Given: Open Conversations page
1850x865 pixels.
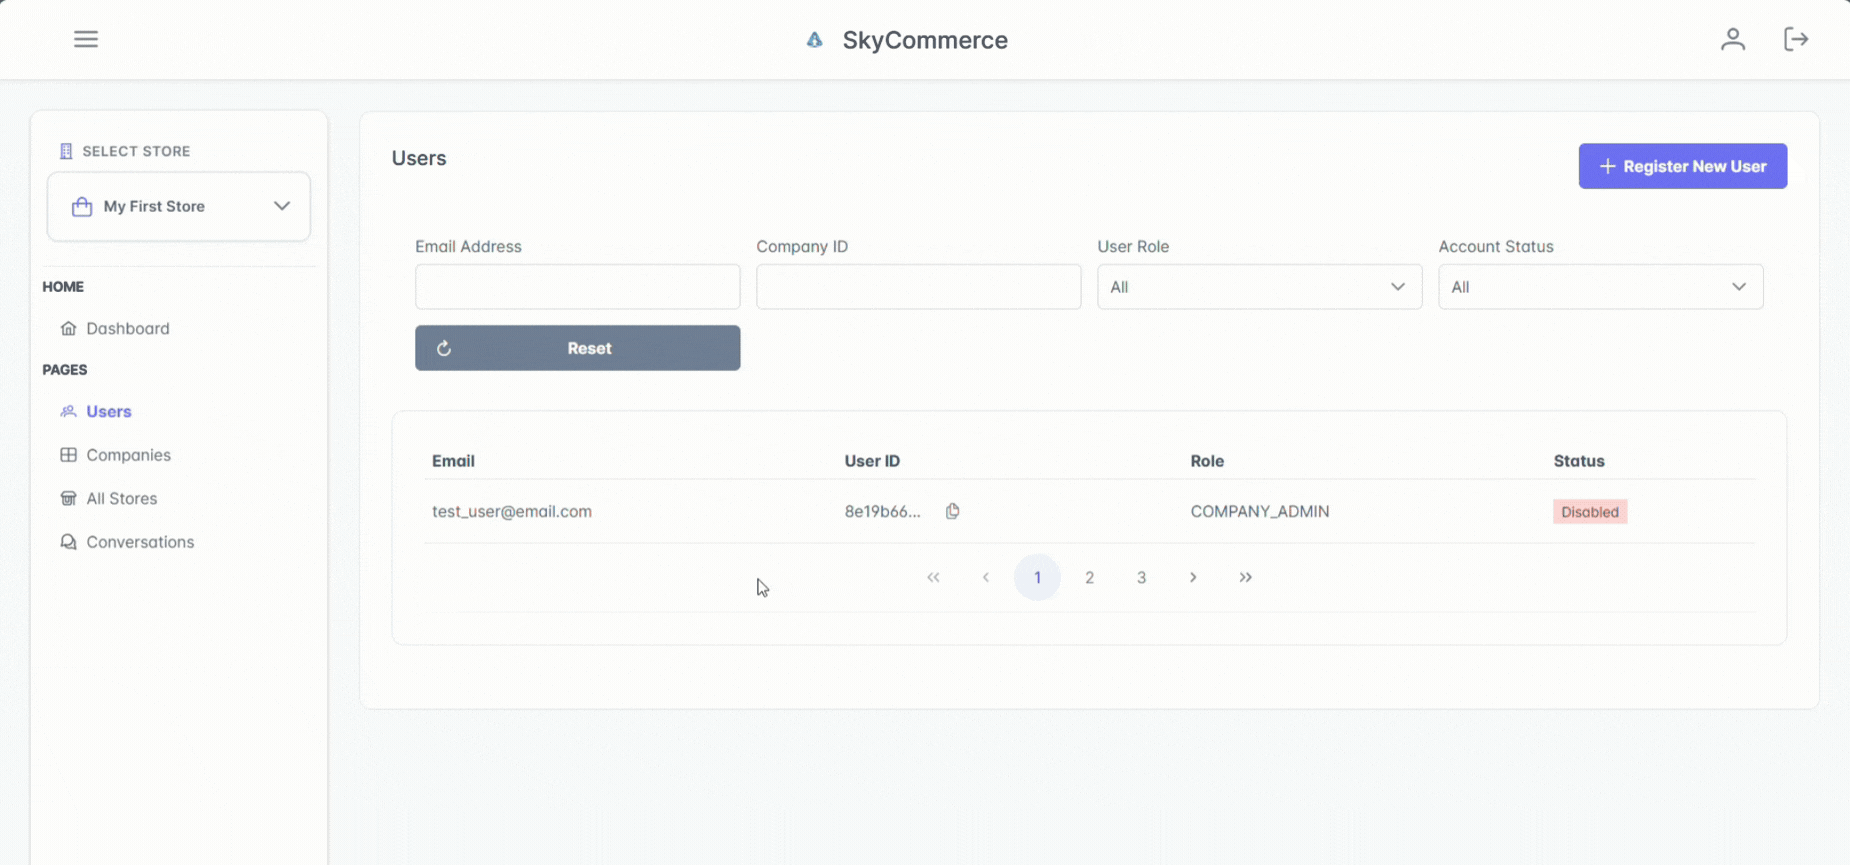Looking at the screenshot, I should (x=140, y=542).
